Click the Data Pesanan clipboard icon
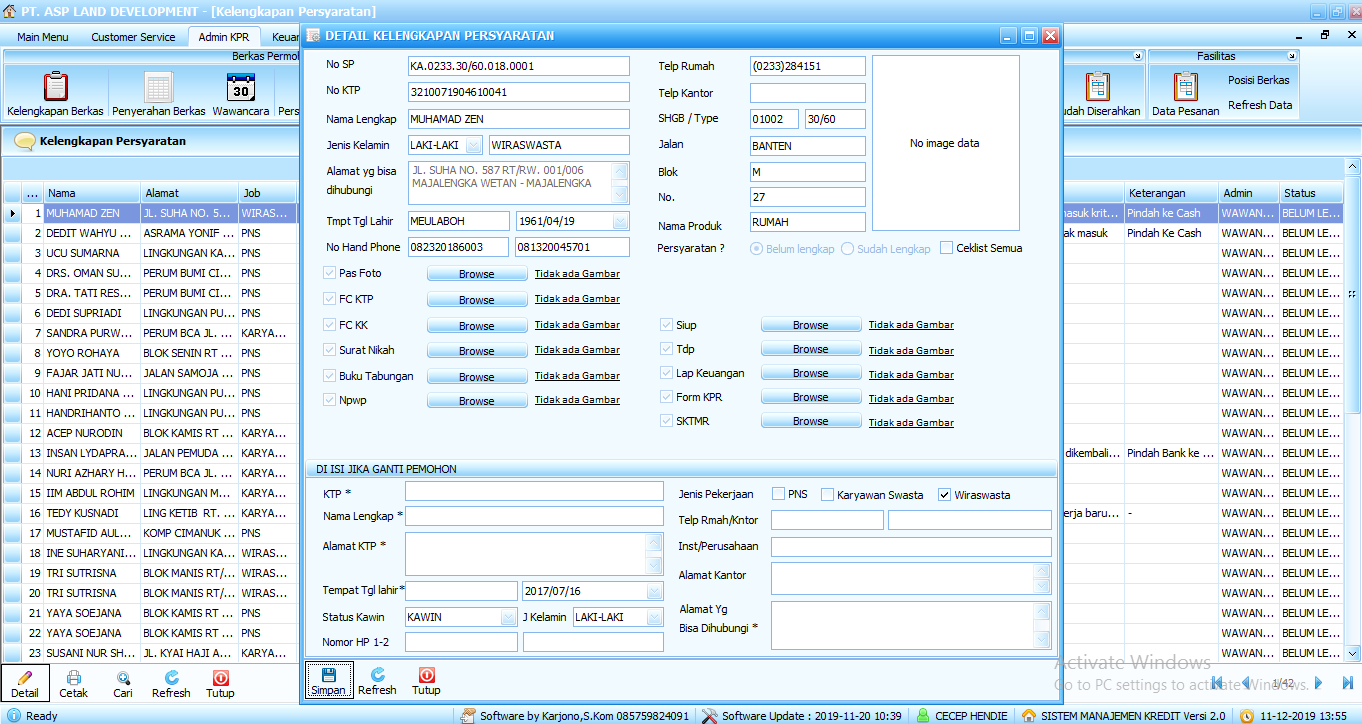Viewport: 1362px width, 724px height. 1185,87
